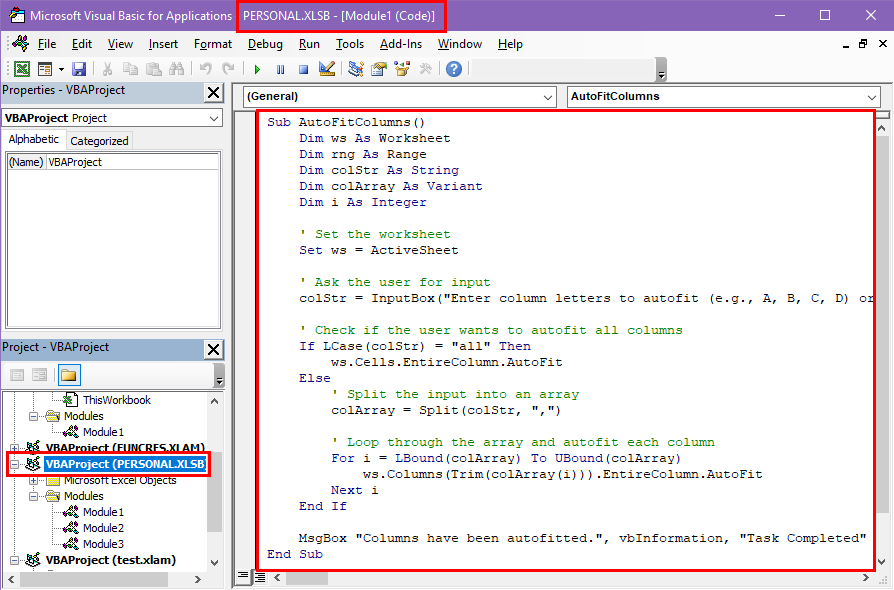894x590 pixels.
Task: Click project tree scroll up arrow
Action: (x=214, y=401)
